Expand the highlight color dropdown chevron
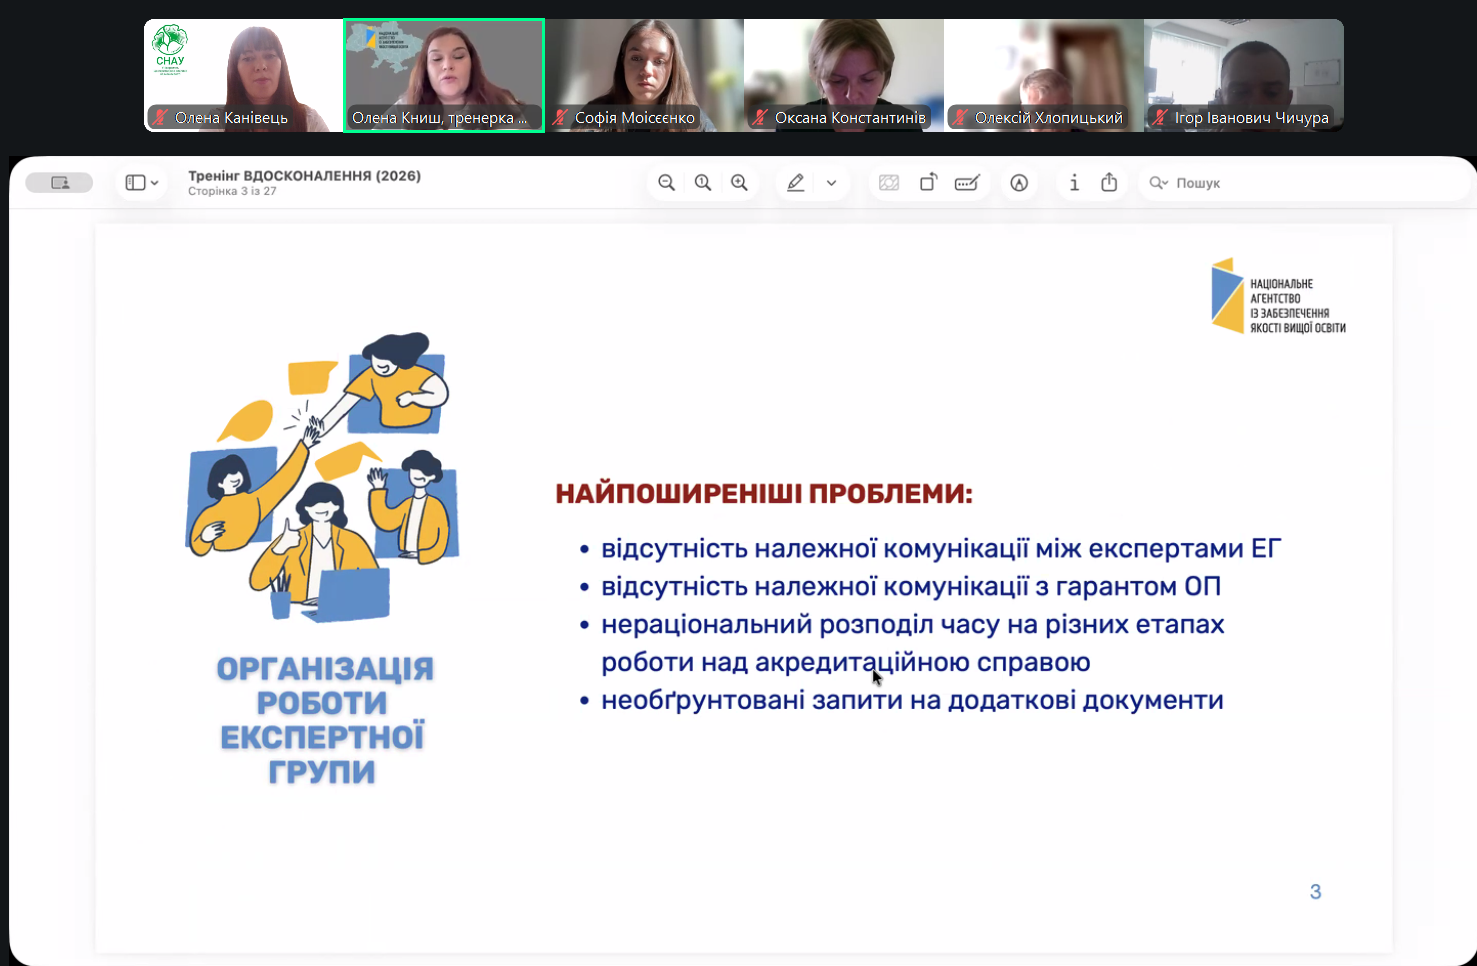Viewport: 1477px width, 966px height. point(831,183)
